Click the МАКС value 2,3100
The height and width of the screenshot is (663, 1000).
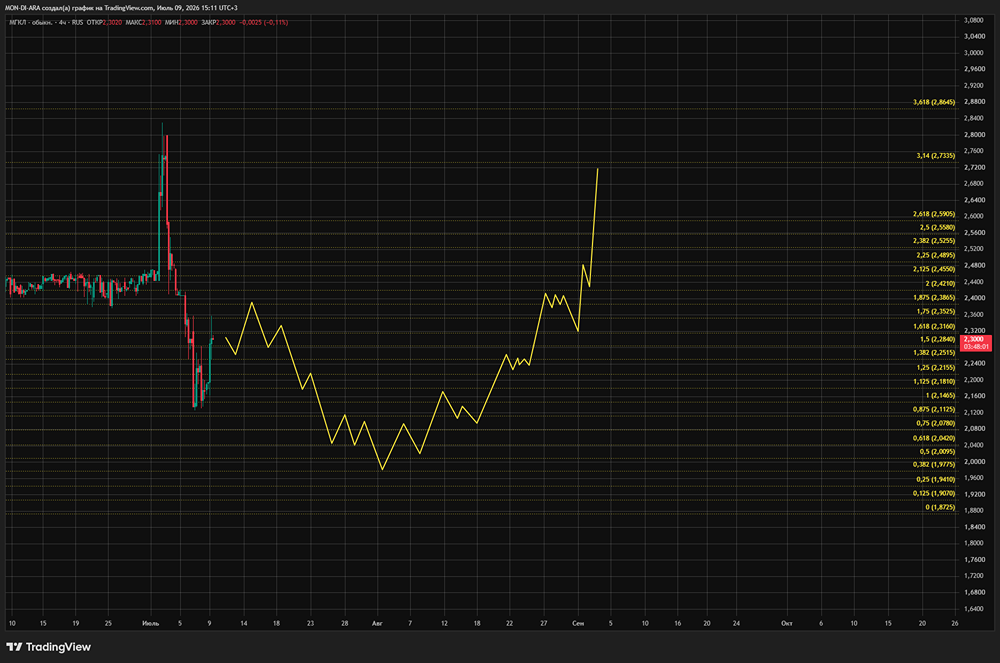(x=151, y=22)
